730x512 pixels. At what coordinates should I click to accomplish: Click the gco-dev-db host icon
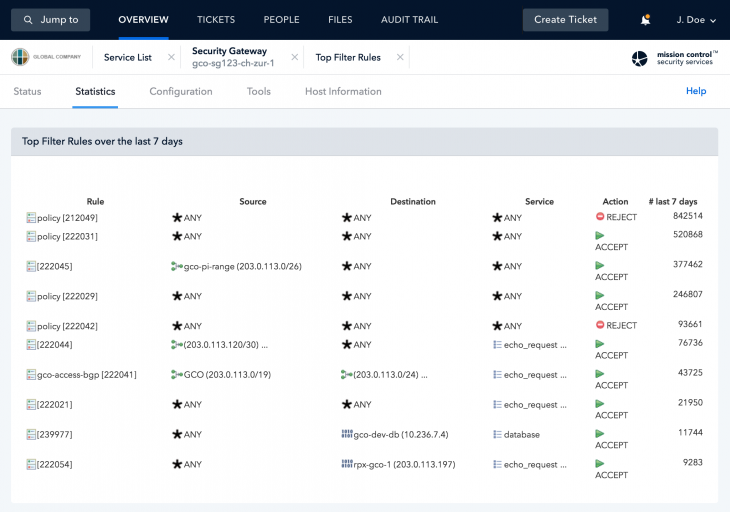[347, 434]
